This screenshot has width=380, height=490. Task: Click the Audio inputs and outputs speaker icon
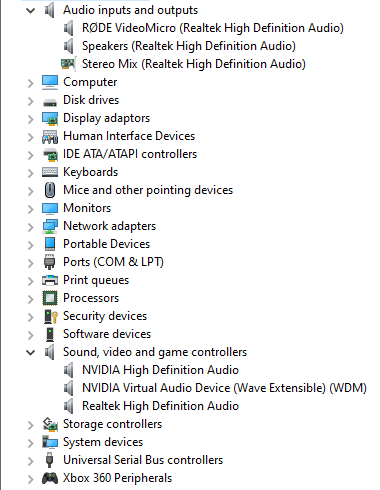[50, 10]
